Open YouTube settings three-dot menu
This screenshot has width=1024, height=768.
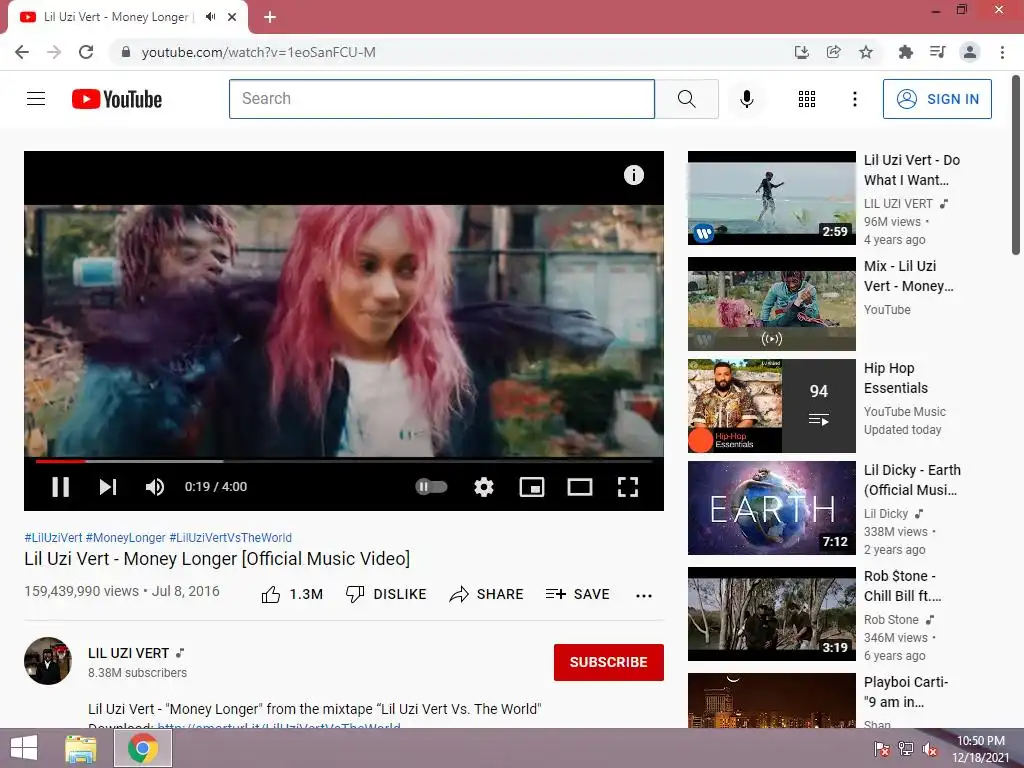point(854,99)
